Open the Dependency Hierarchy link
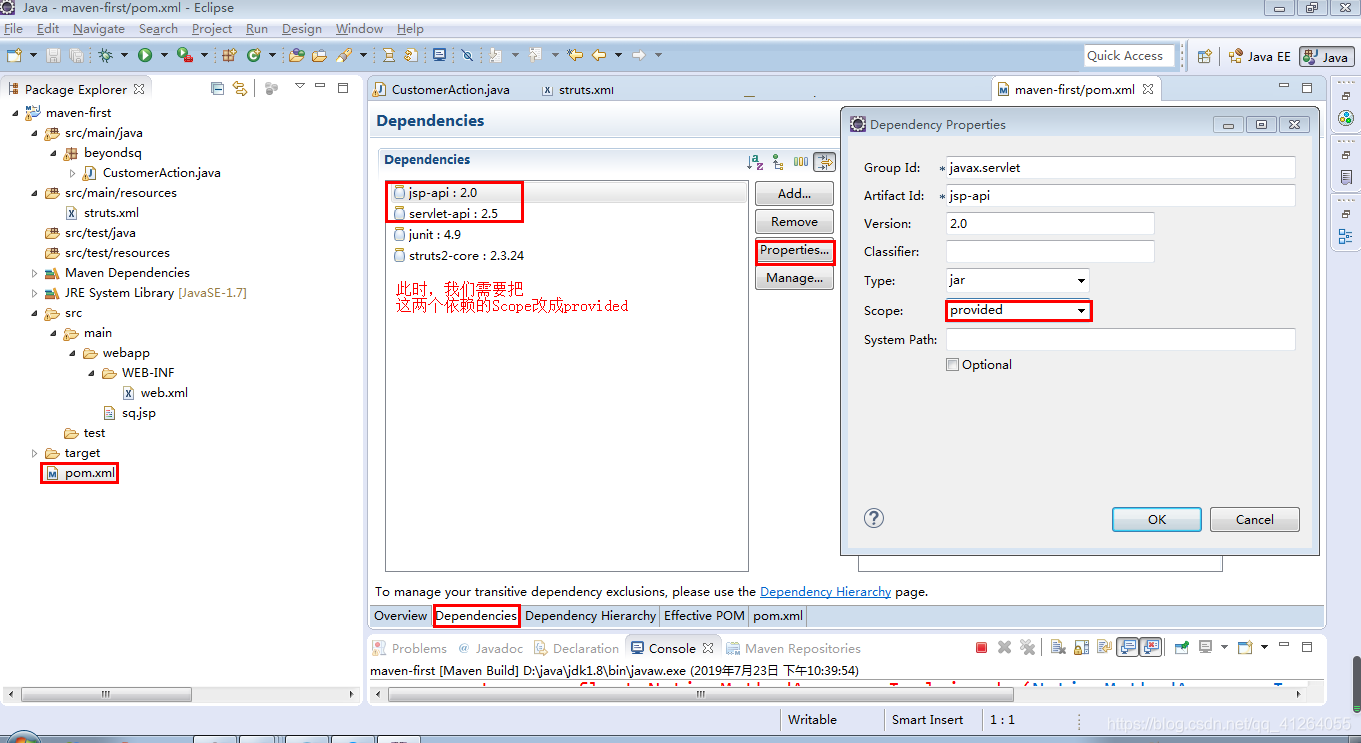The width and height of the screenshot is (1361, 743). (x=825, y=592)
